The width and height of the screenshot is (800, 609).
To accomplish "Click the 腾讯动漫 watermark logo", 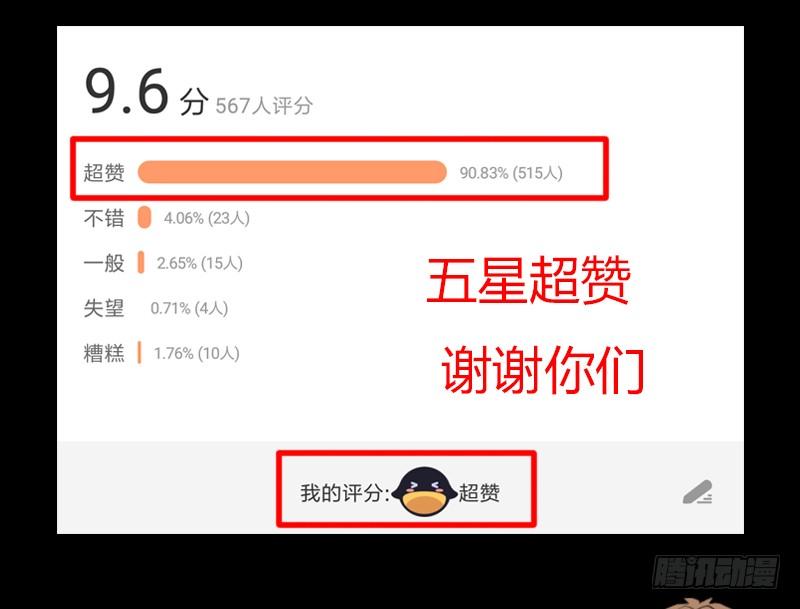I will (x=716, y=572).
